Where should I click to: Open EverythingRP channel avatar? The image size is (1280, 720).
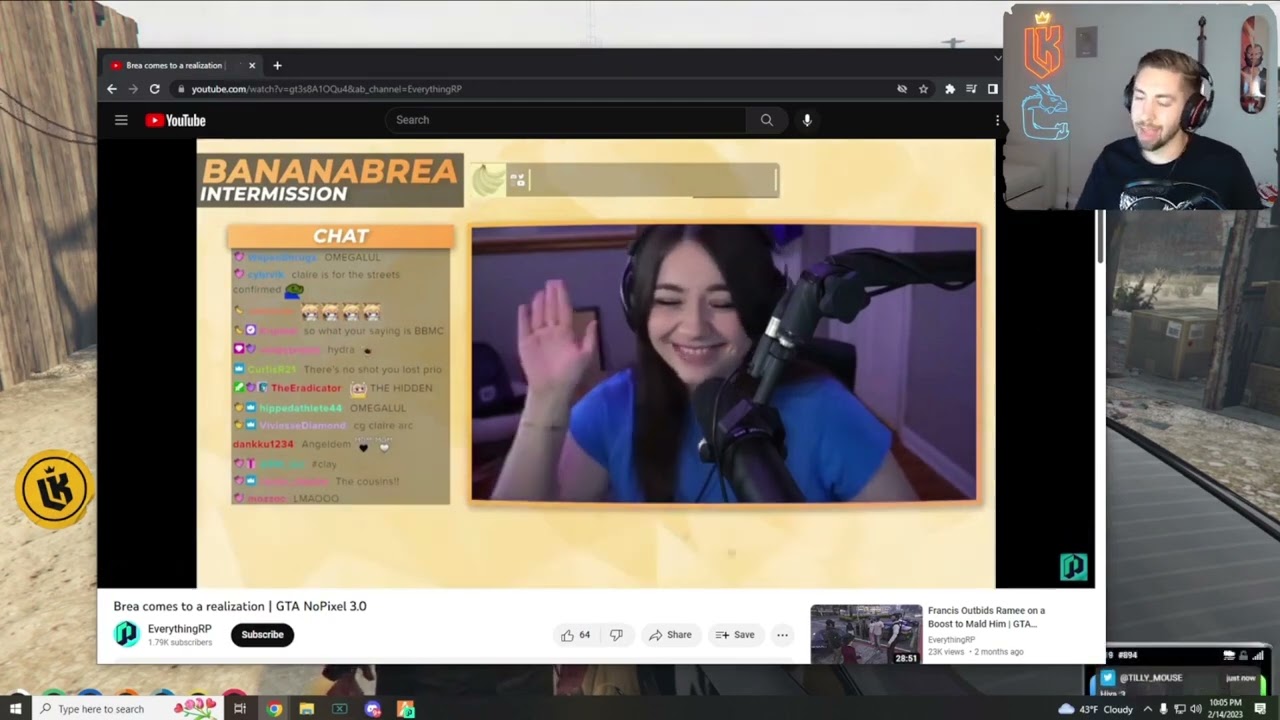click(126, 634)
